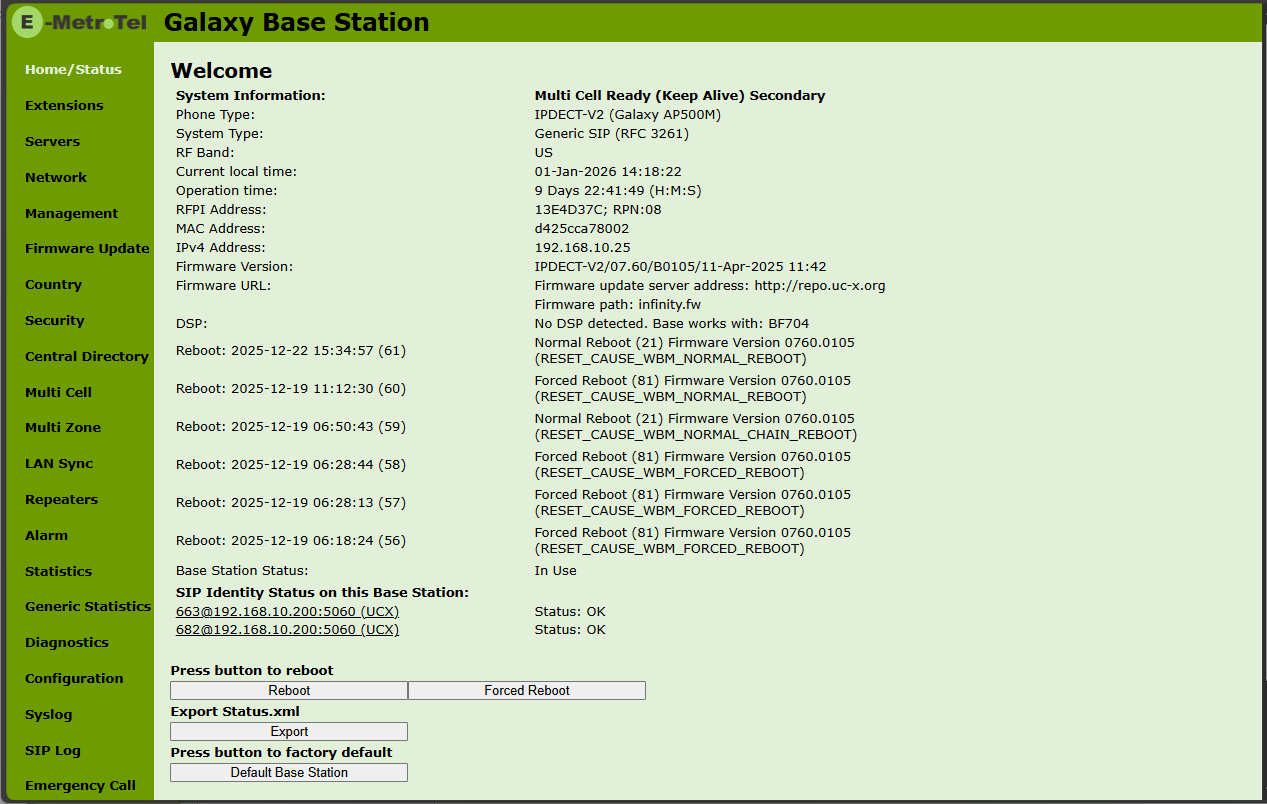Click Reboot entry 2025-12-19 11:12:30 (60)
Viewport: 1267px width, 804px height.
click(291, 389)
